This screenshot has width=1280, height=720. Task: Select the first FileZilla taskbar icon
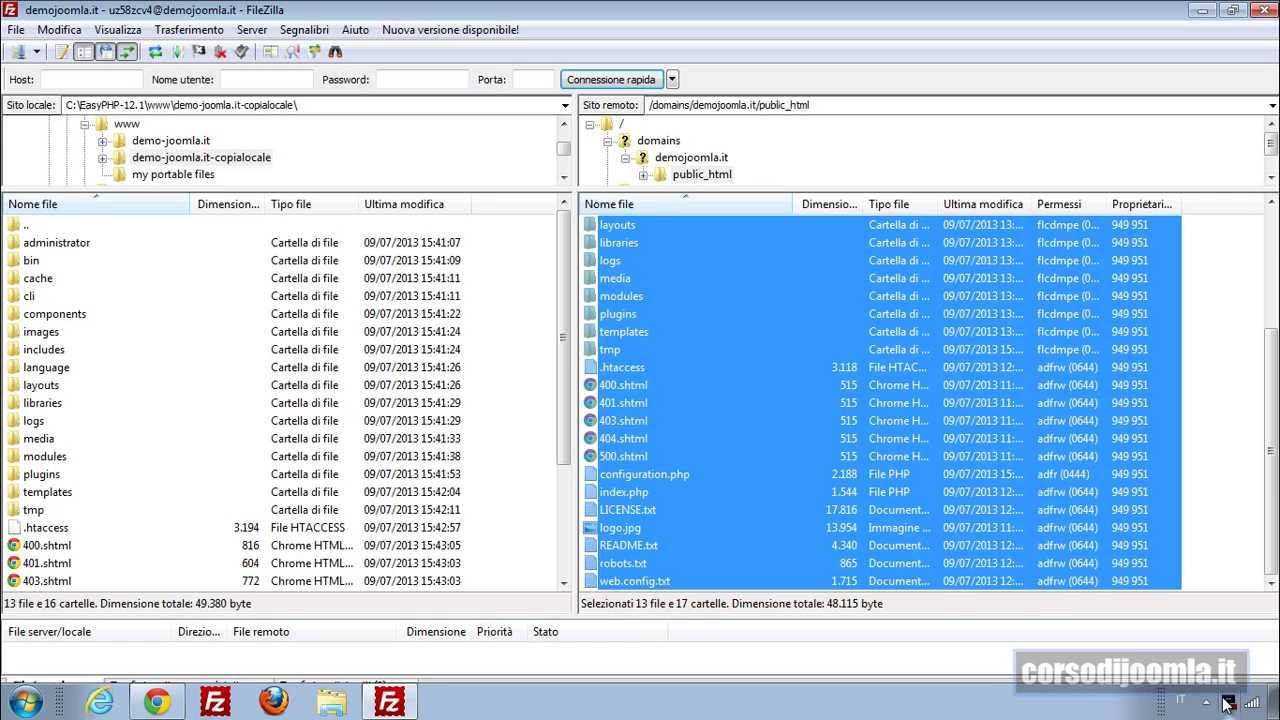tap(215, 702)
